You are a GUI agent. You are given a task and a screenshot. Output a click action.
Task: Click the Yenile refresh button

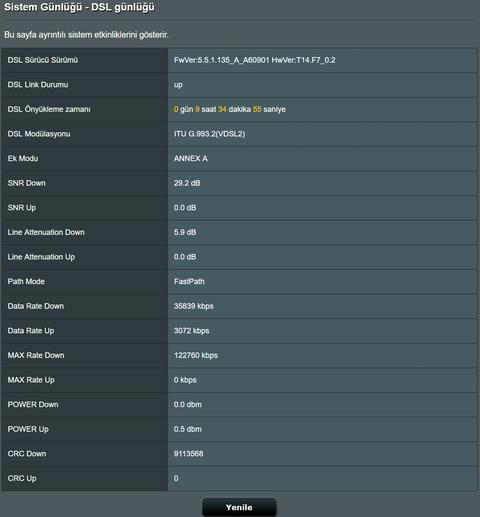[239, 507]
